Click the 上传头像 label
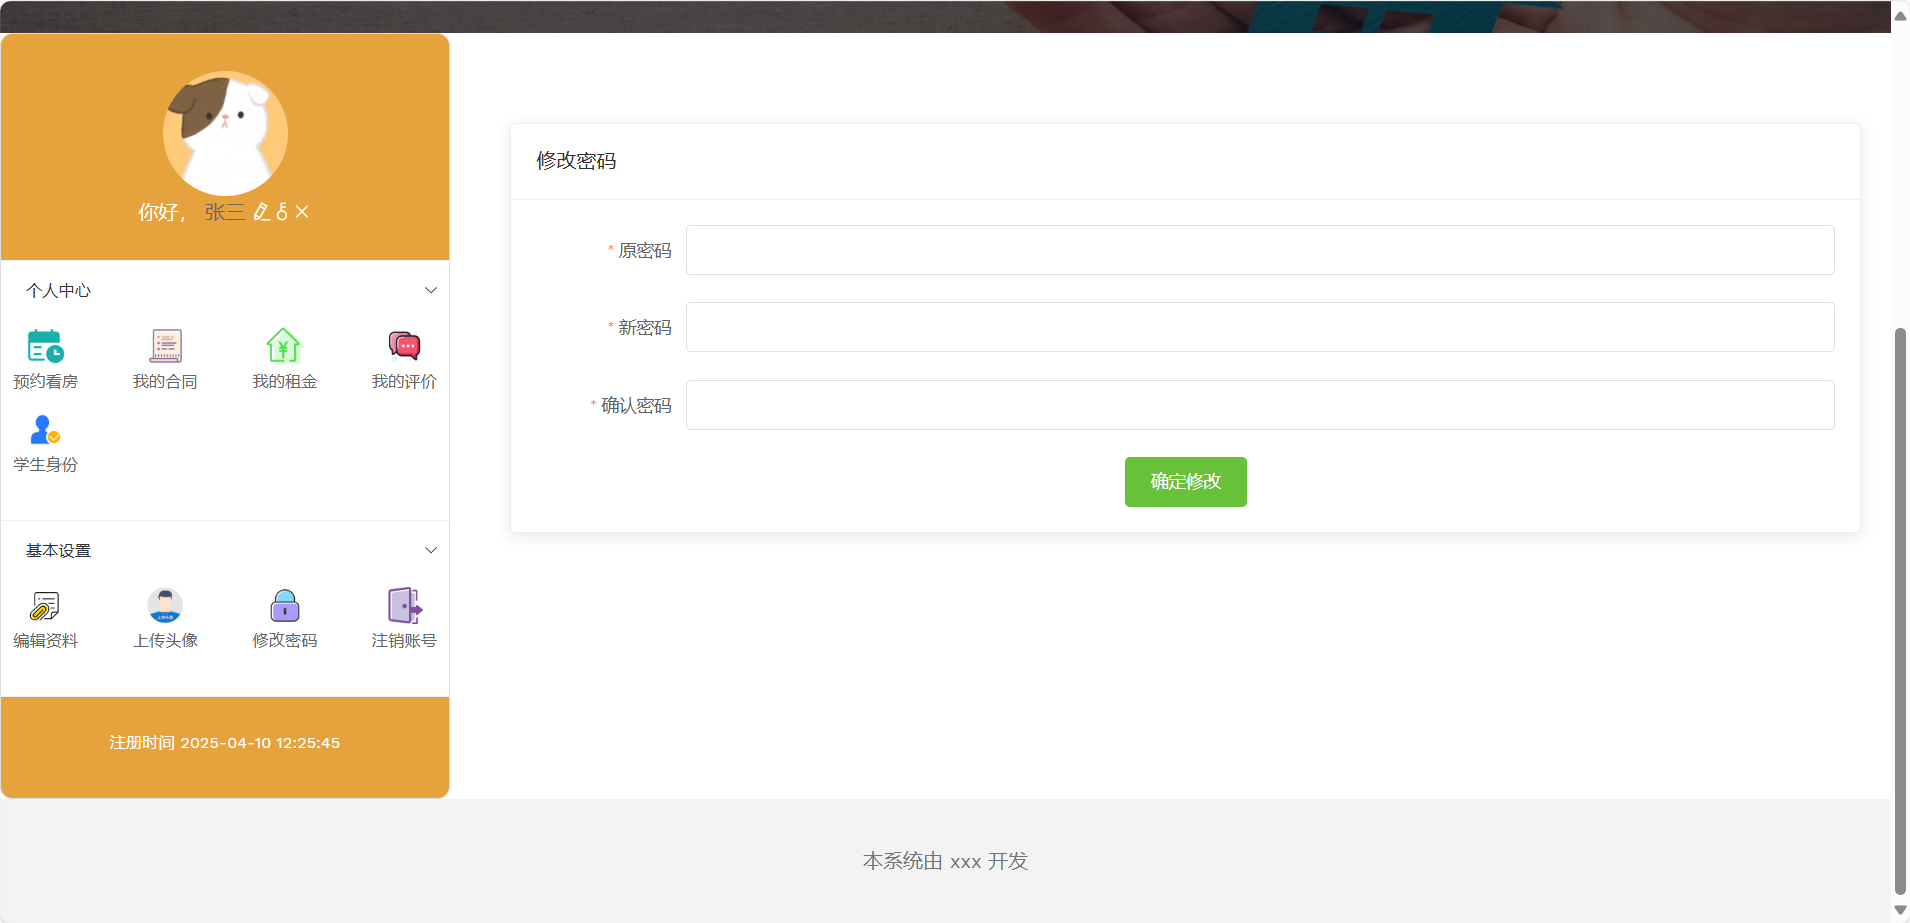This screenshot has height=923, width=1910. pyautogui.click(x=165, y=641)
